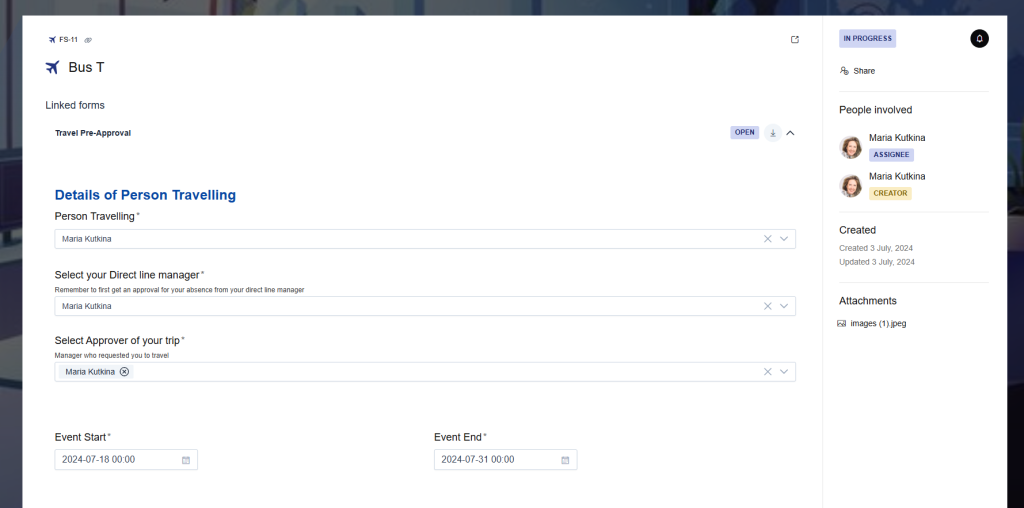Click the notification bell icon
This screenshot has width=1024, height=508.
(979, 39)
